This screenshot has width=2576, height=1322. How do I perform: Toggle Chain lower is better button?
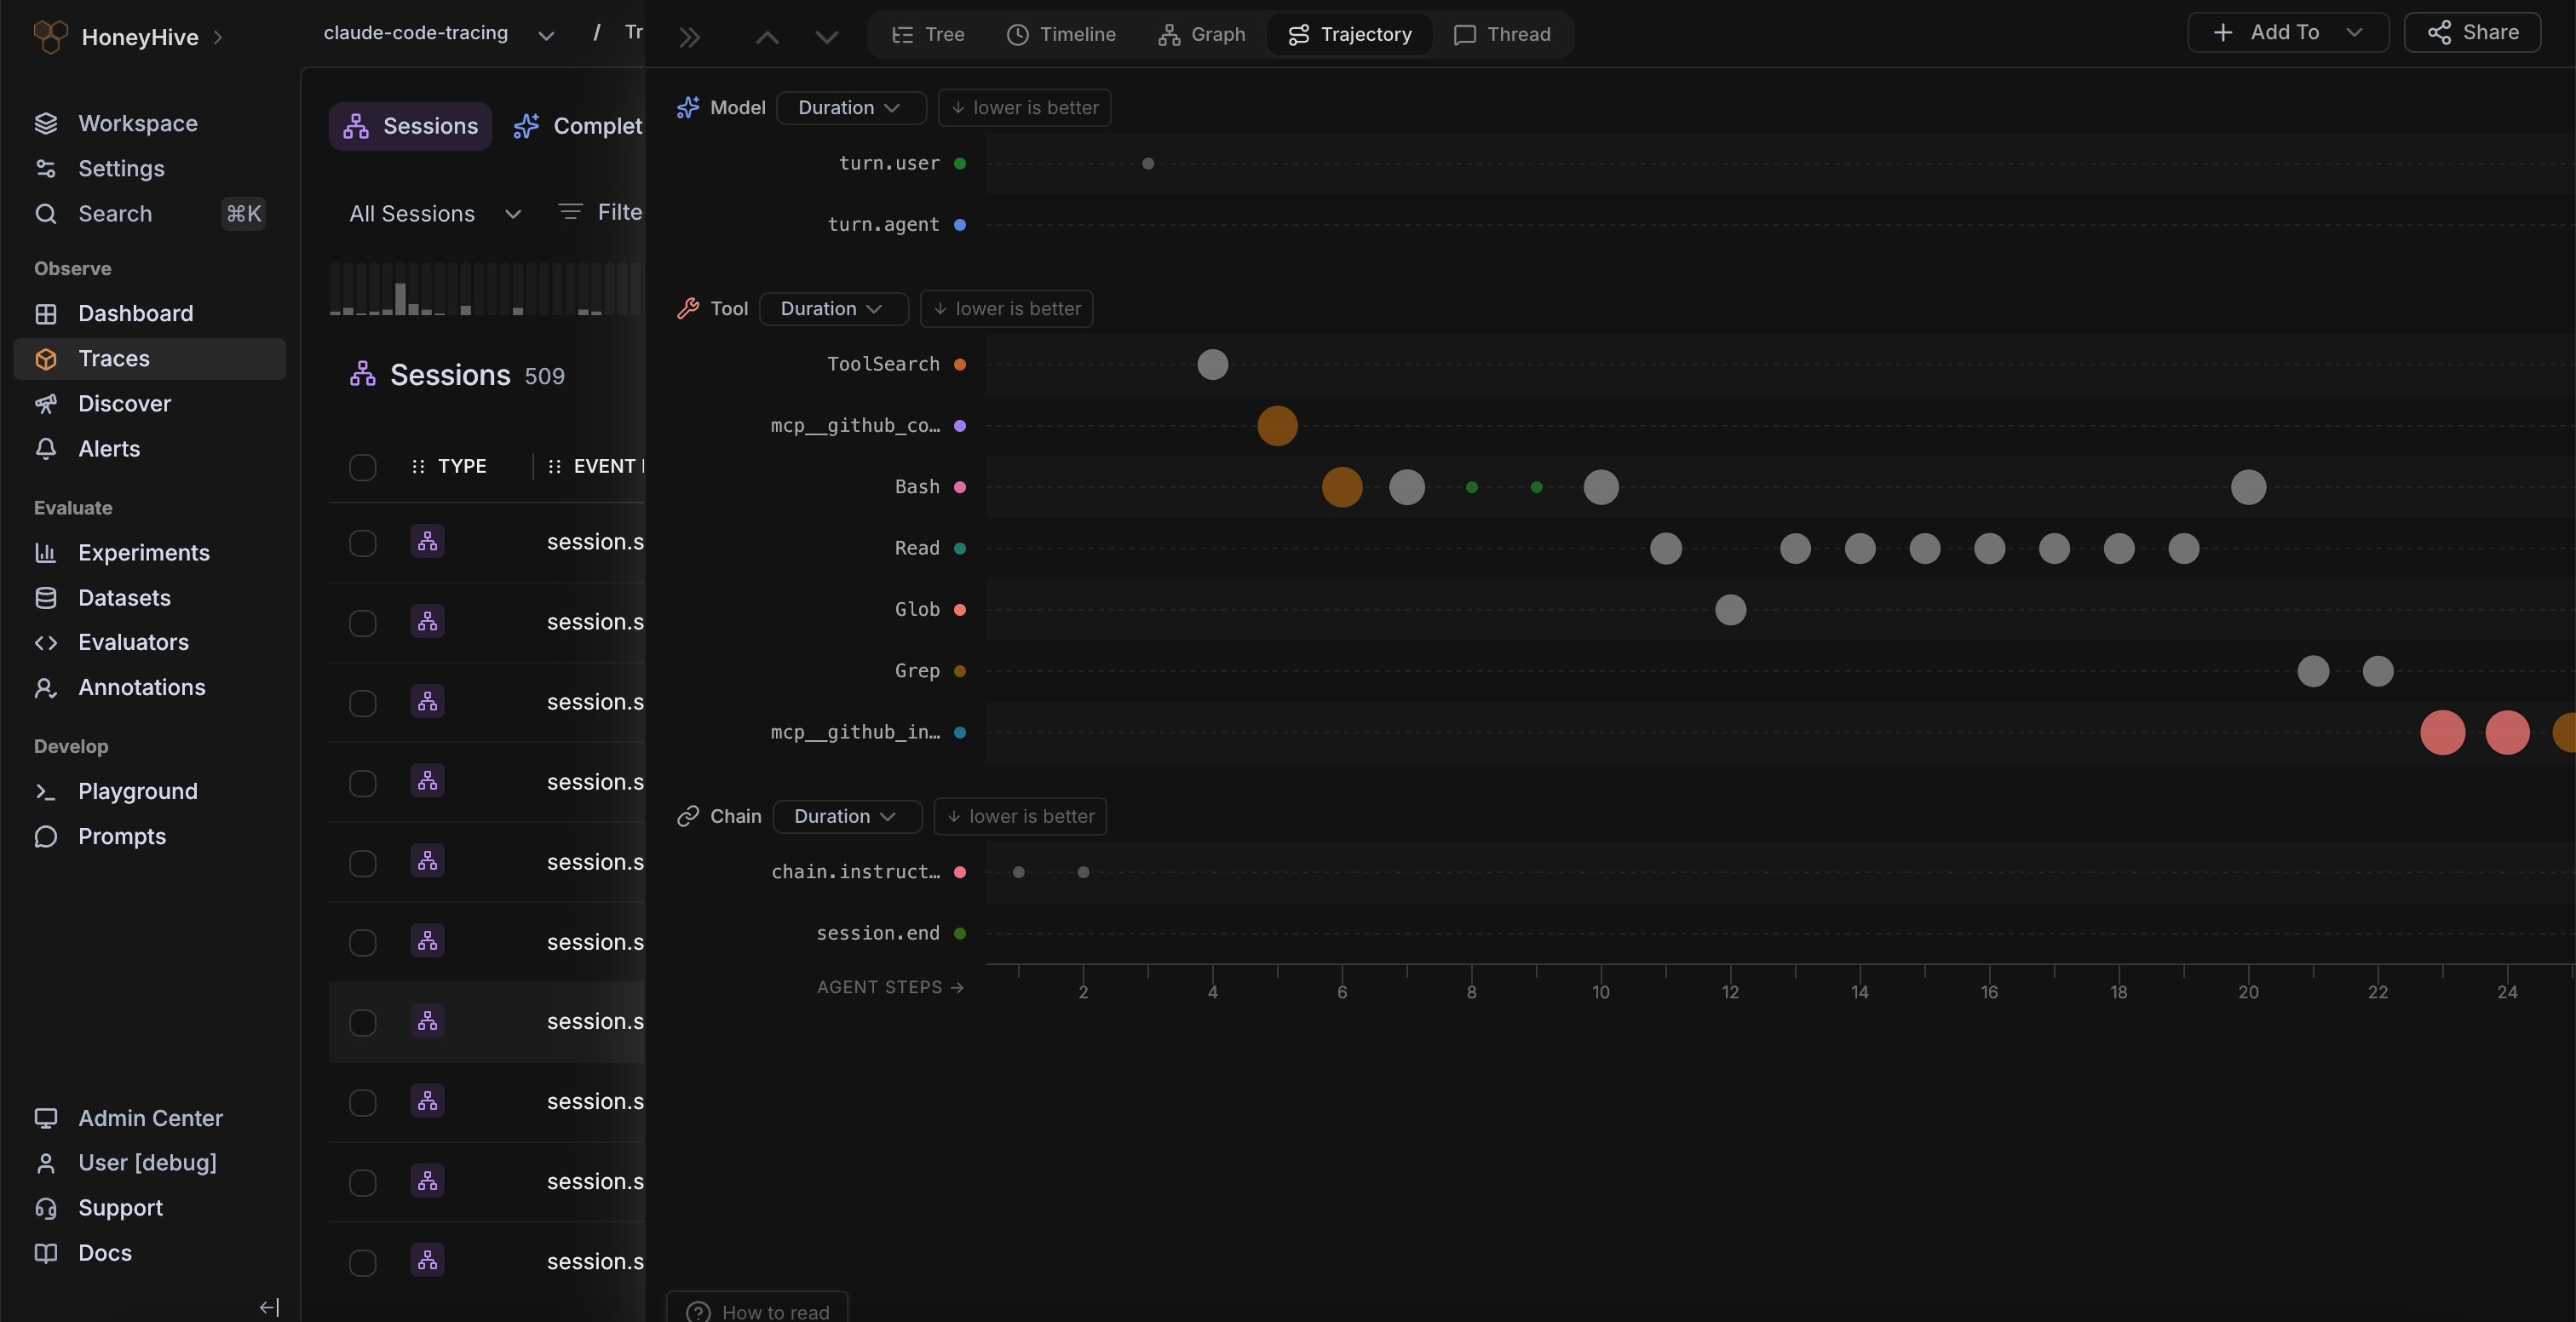coord(1020,816)
